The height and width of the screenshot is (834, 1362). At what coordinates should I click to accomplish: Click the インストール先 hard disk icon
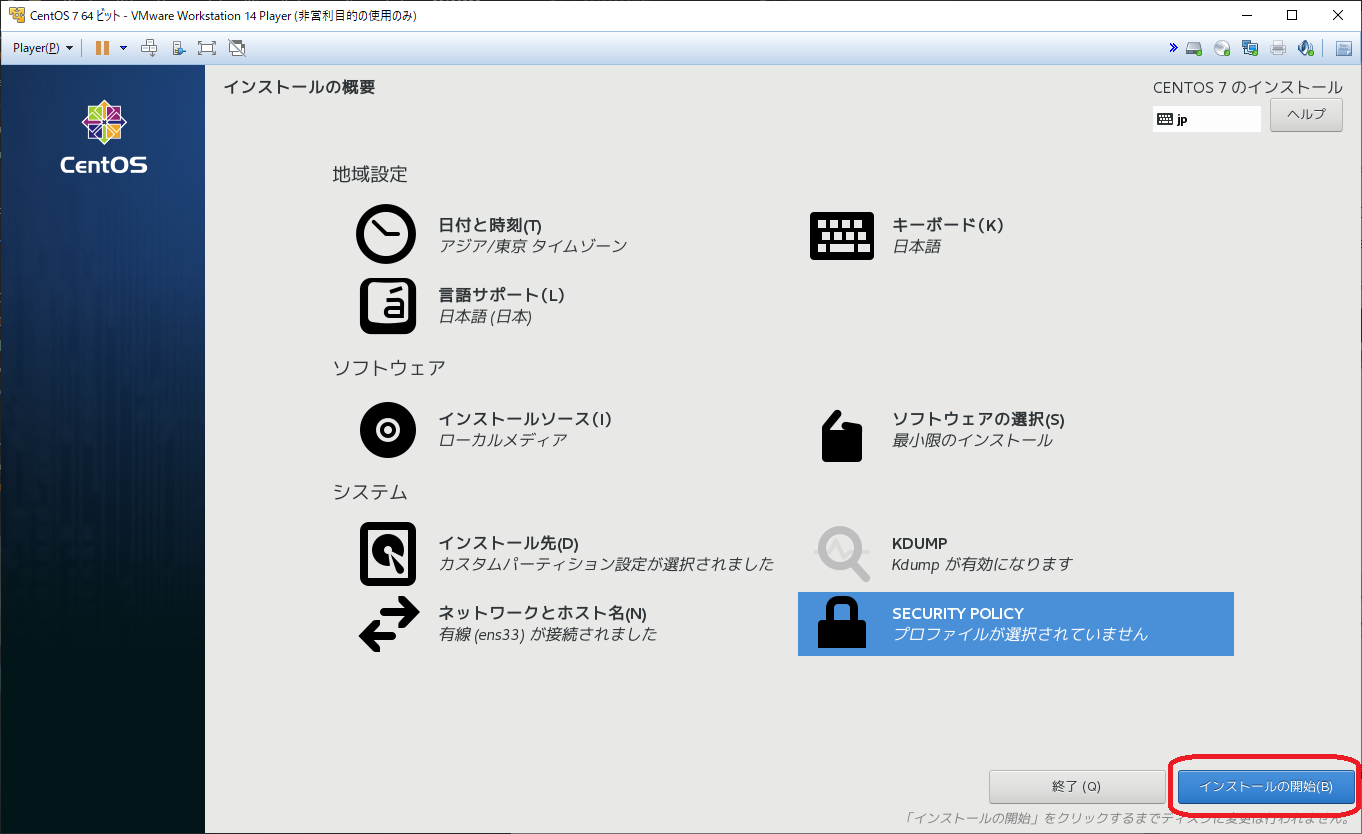click(387, 553)
